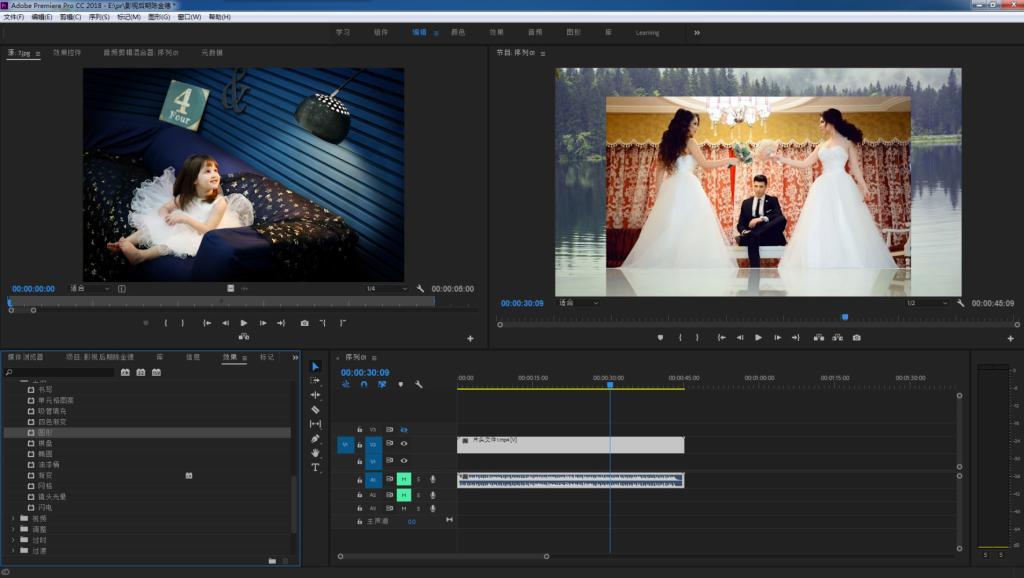Select the Ripple Edit tool
The image size is (1024, 578).
pos(316,395)
